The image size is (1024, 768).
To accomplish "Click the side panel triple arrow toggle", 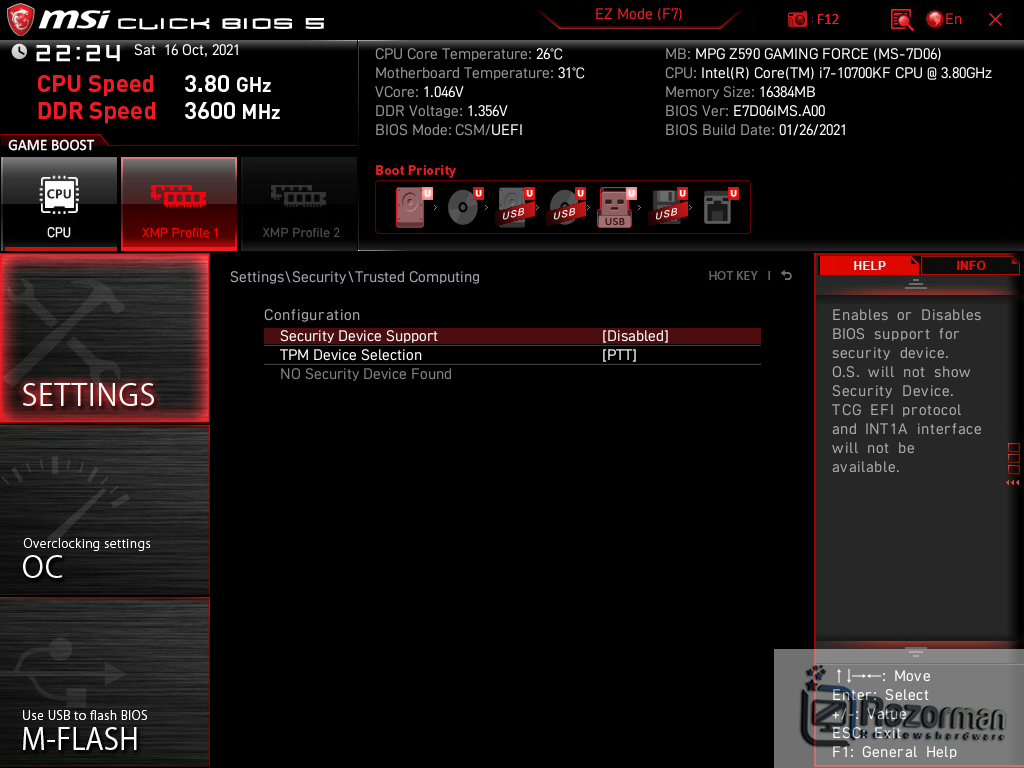I will 1012,483.
